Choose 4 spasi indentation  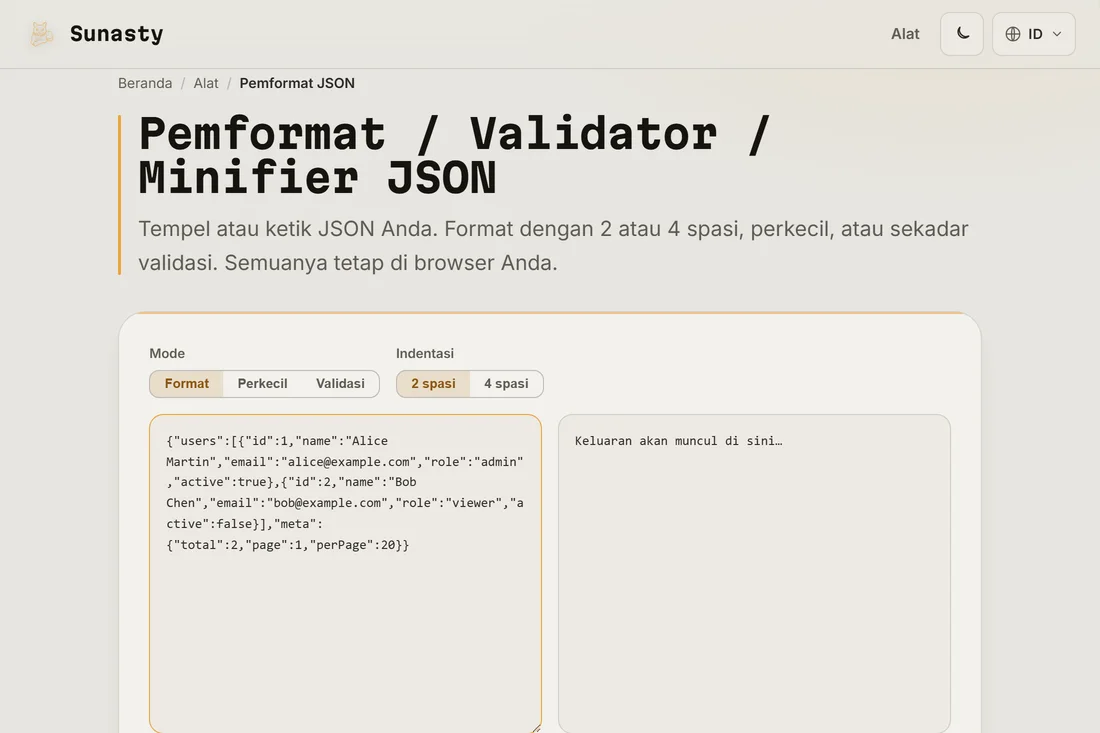[506, 384]
